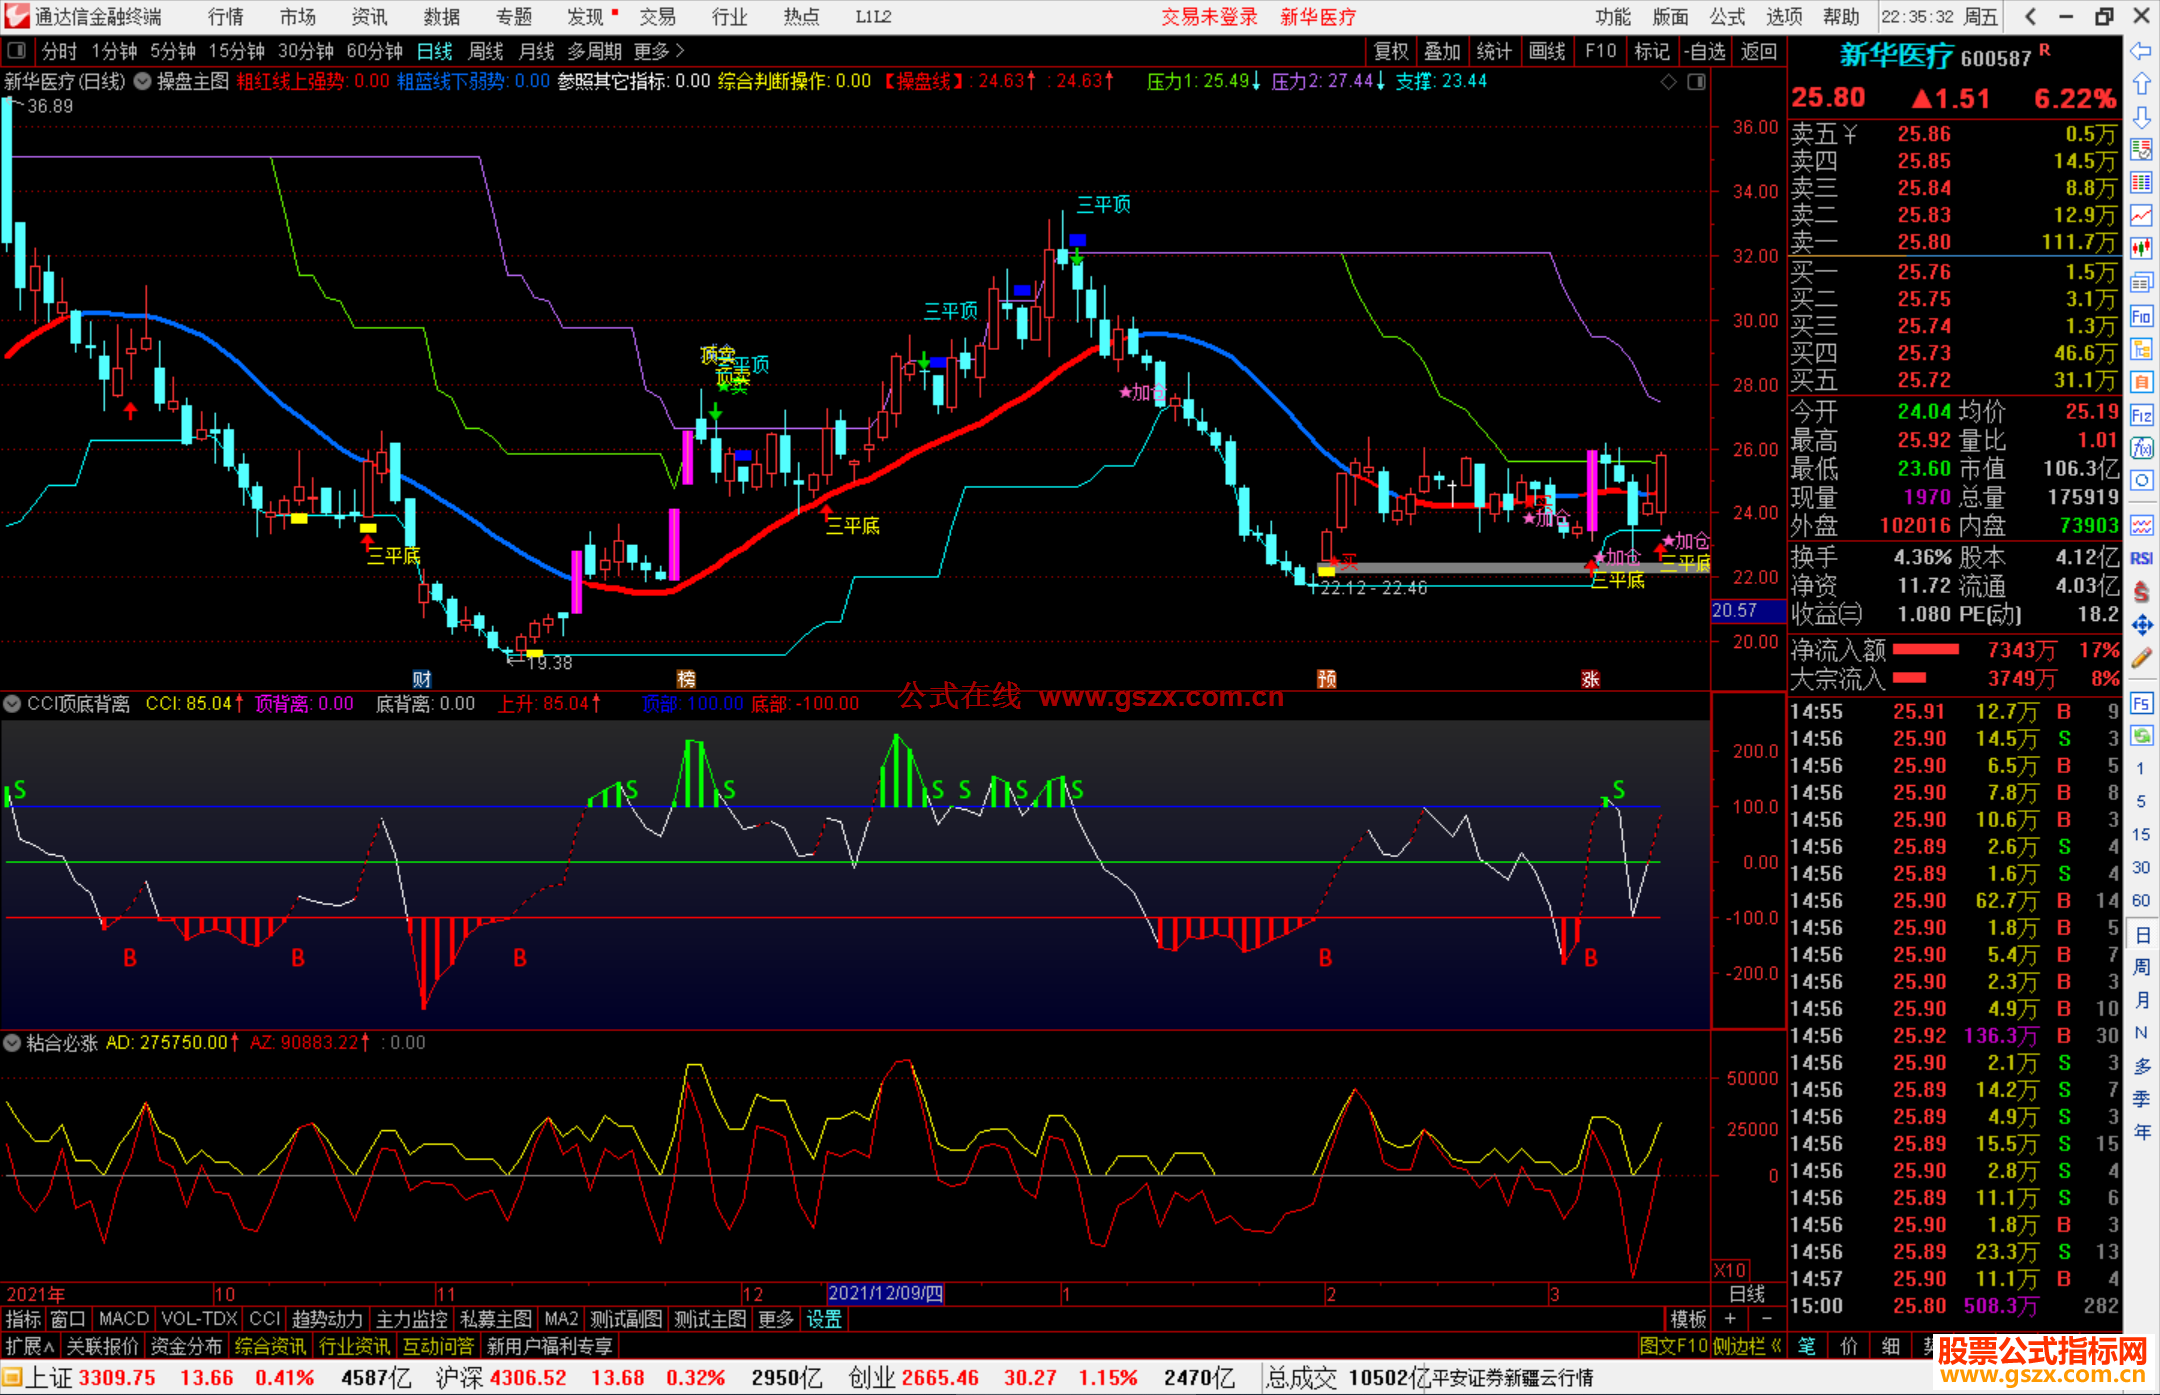Viewport: 2160px width, 1395px height.
Task: Click the tree structure icon in sidebar
Action: [2141, 350]
